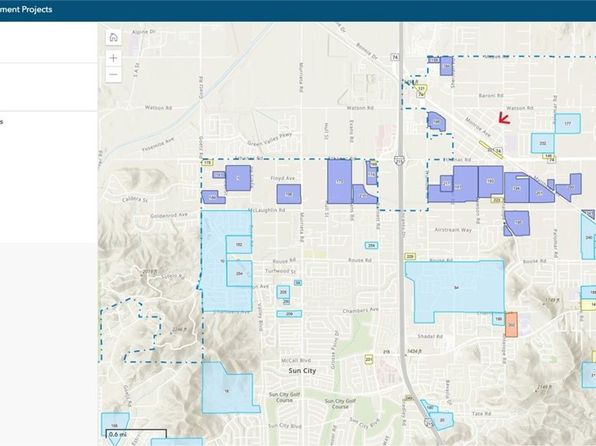Click the McCall Blvd street label
Image resolution: width=596 pixels, height=446 pixels.
[296, 360]
